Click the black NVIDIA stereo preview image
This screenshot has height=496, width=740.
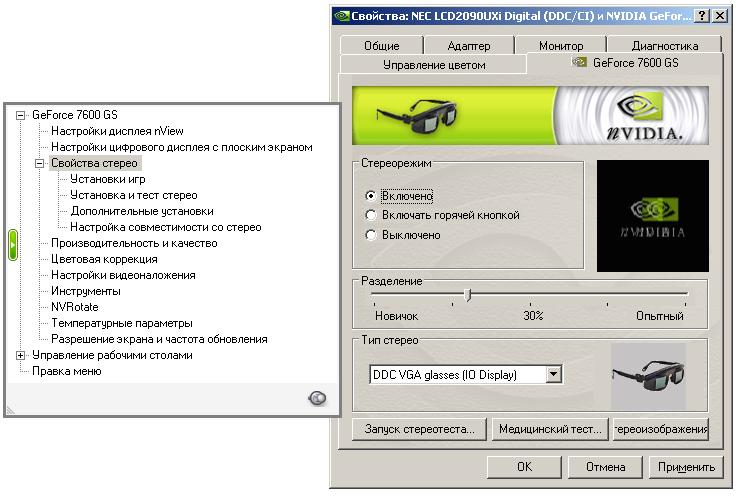click(x=653, y=216)
